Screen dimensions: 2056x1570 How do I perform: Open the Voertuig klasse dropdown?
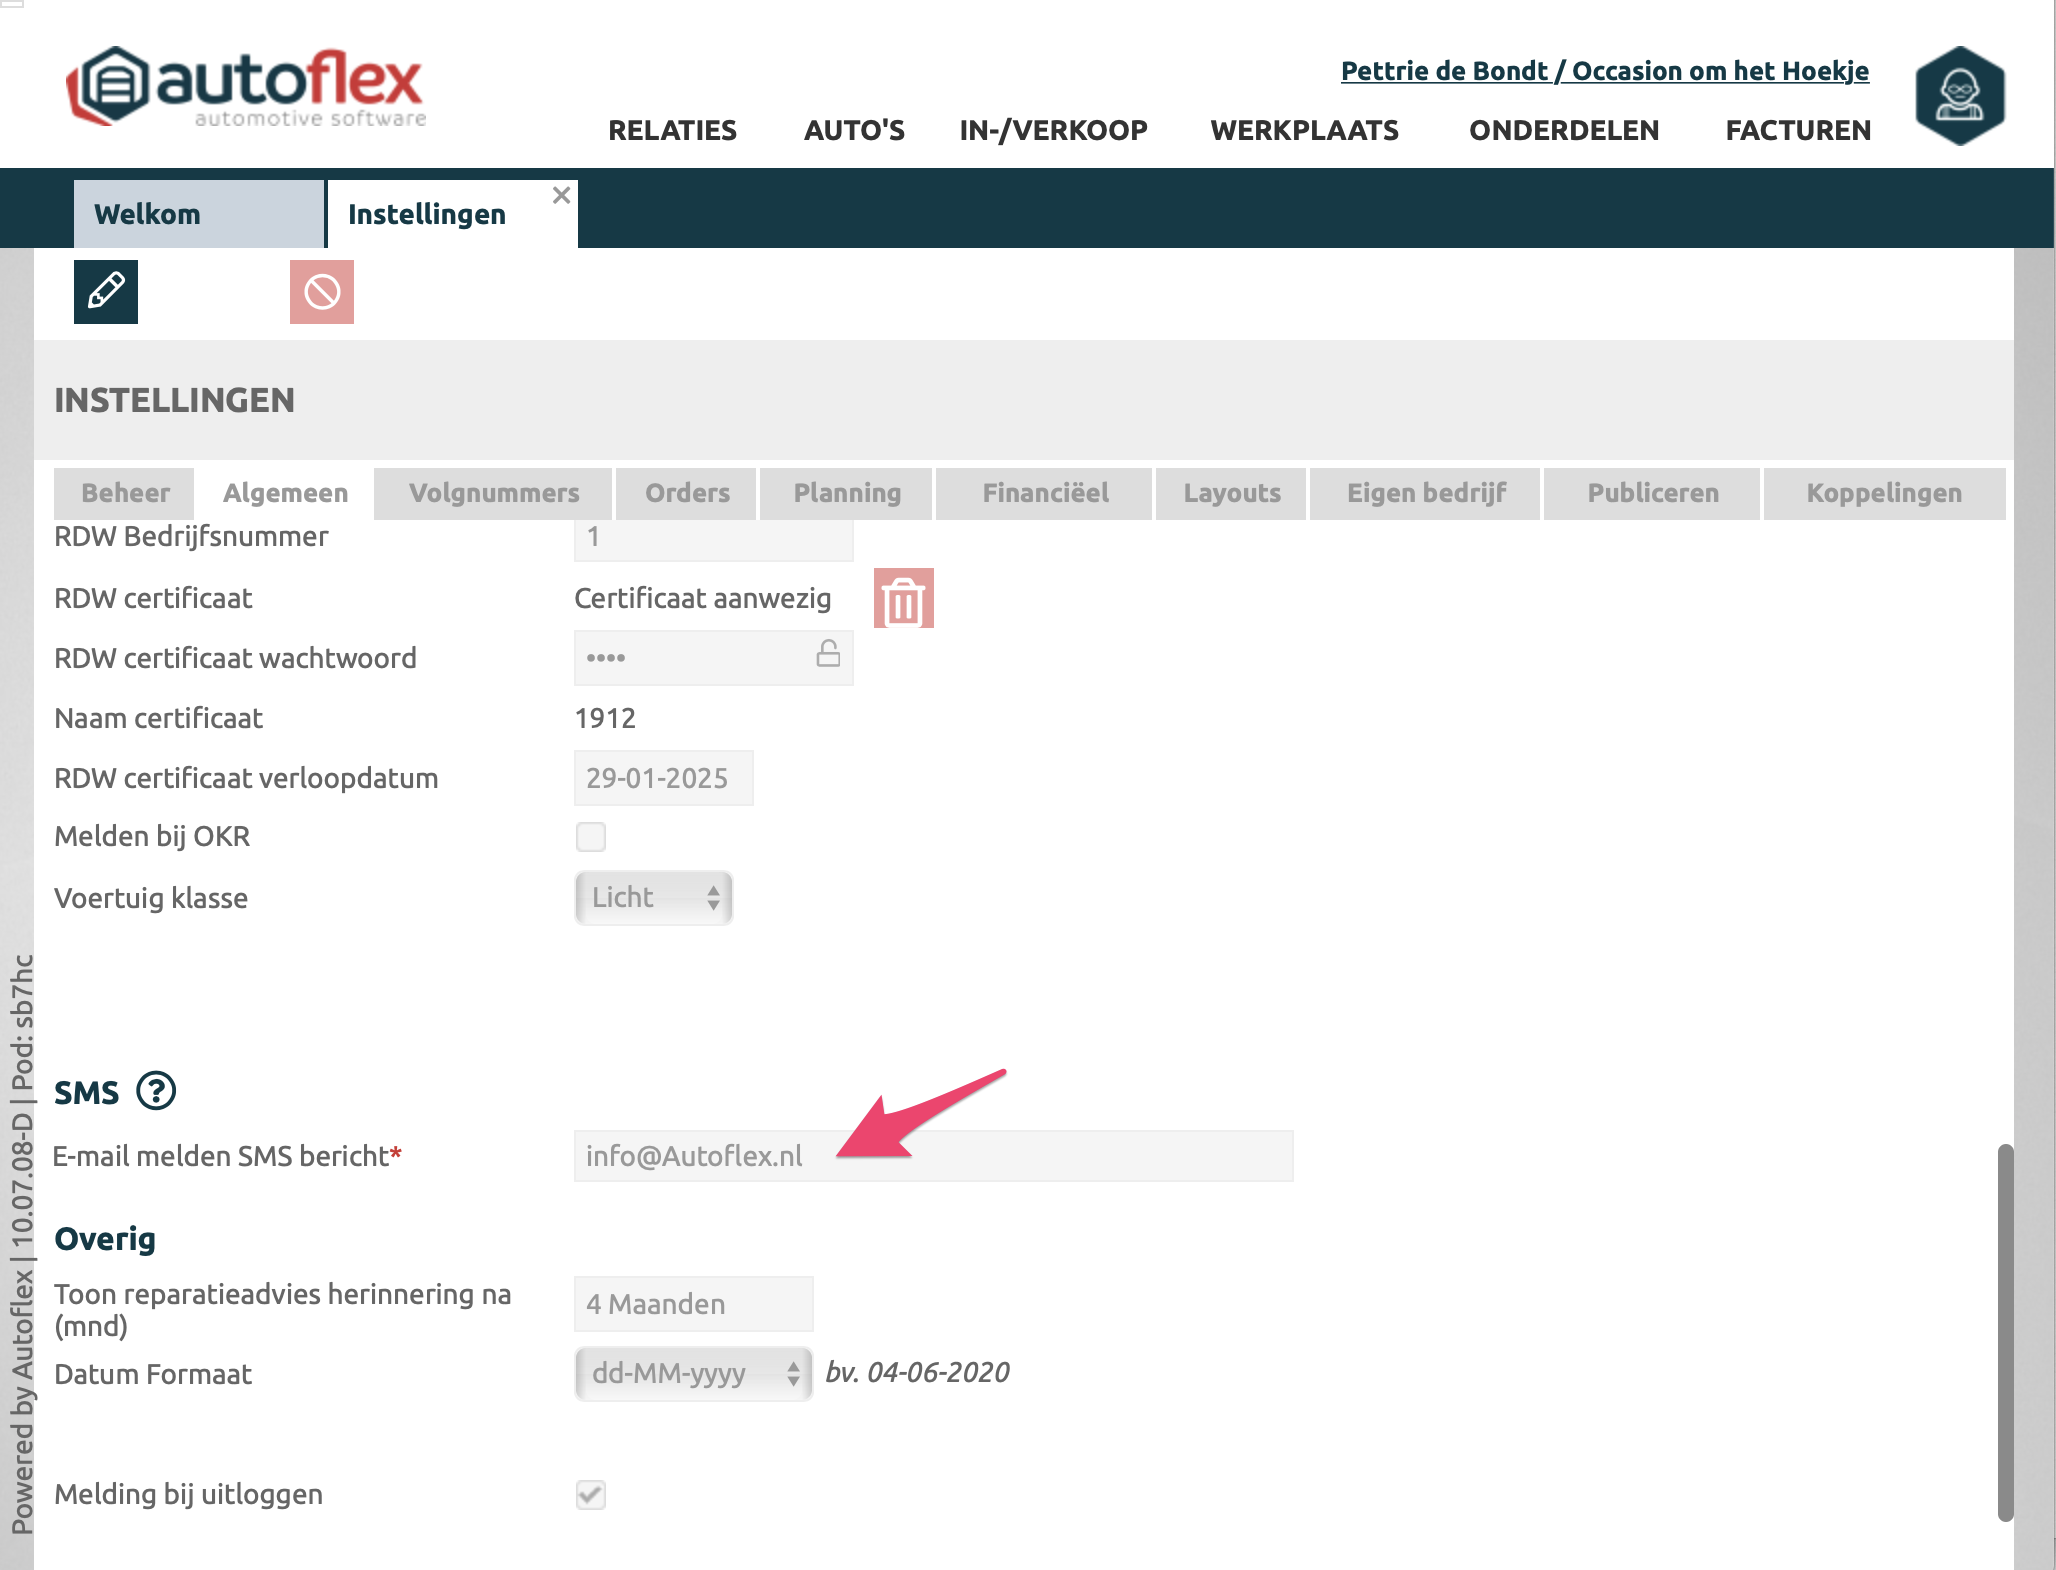coord(654,898)
